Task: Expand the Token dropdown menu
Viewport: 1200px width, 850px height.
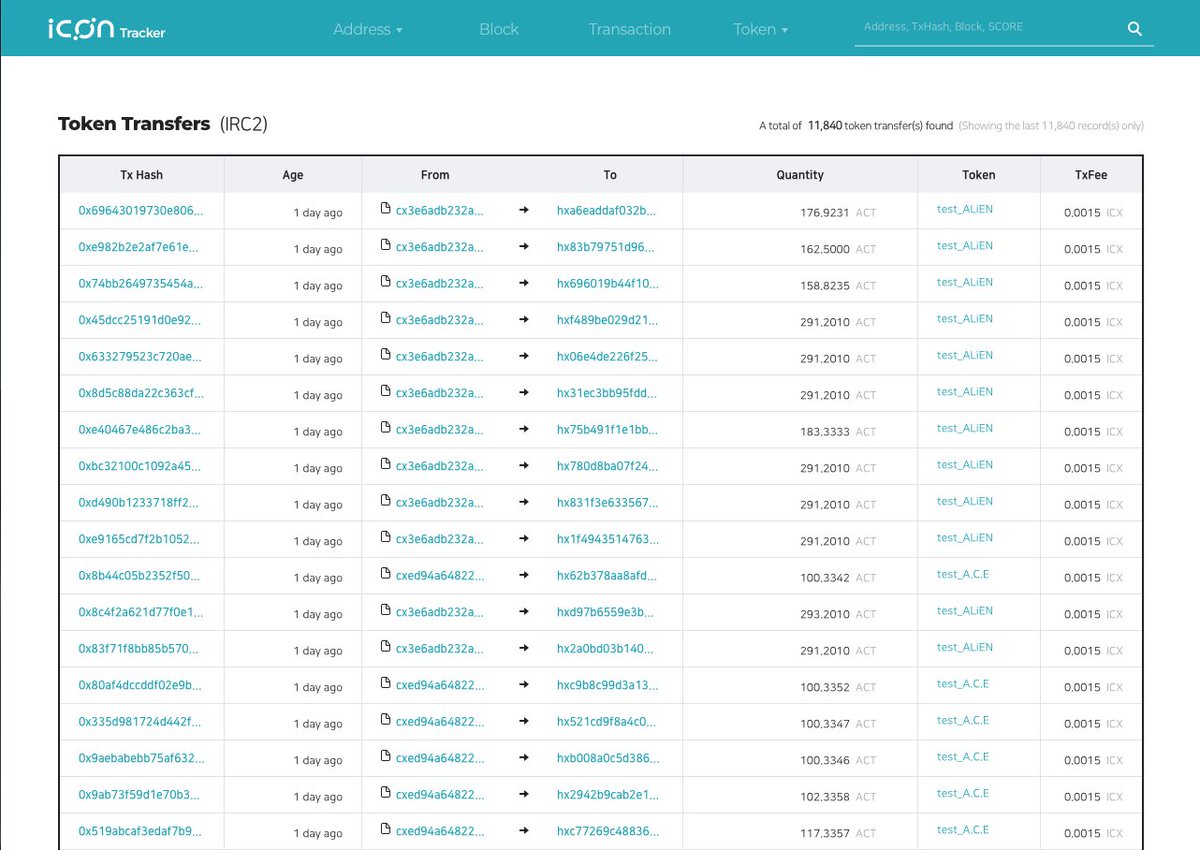Action: [x=761, y=29]
